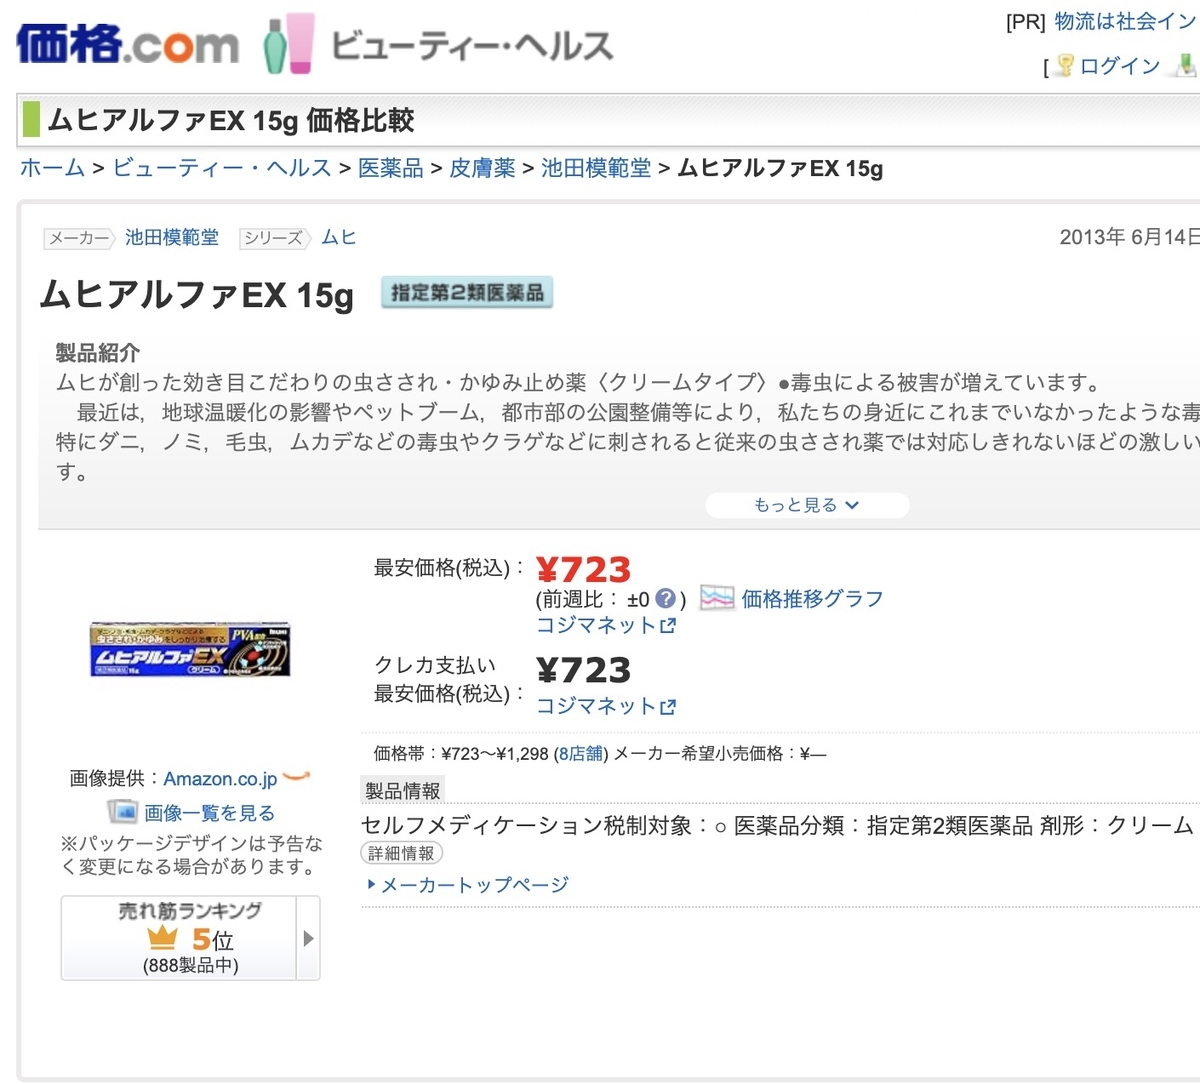The height and width of the screenshot is (1084, 1200).
Task: Open 医薬品 breadcrumb link
Action: (391, 168)
